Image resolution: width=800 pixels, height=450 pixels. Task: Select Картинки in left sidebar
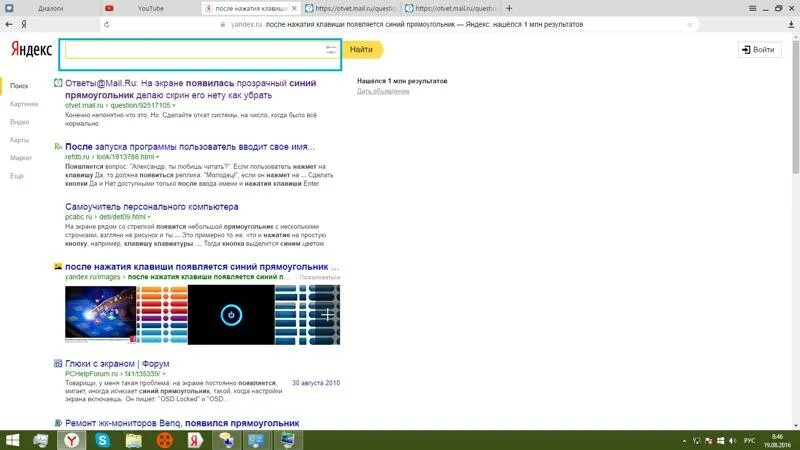pyautogui.click(x=23, y=104)
